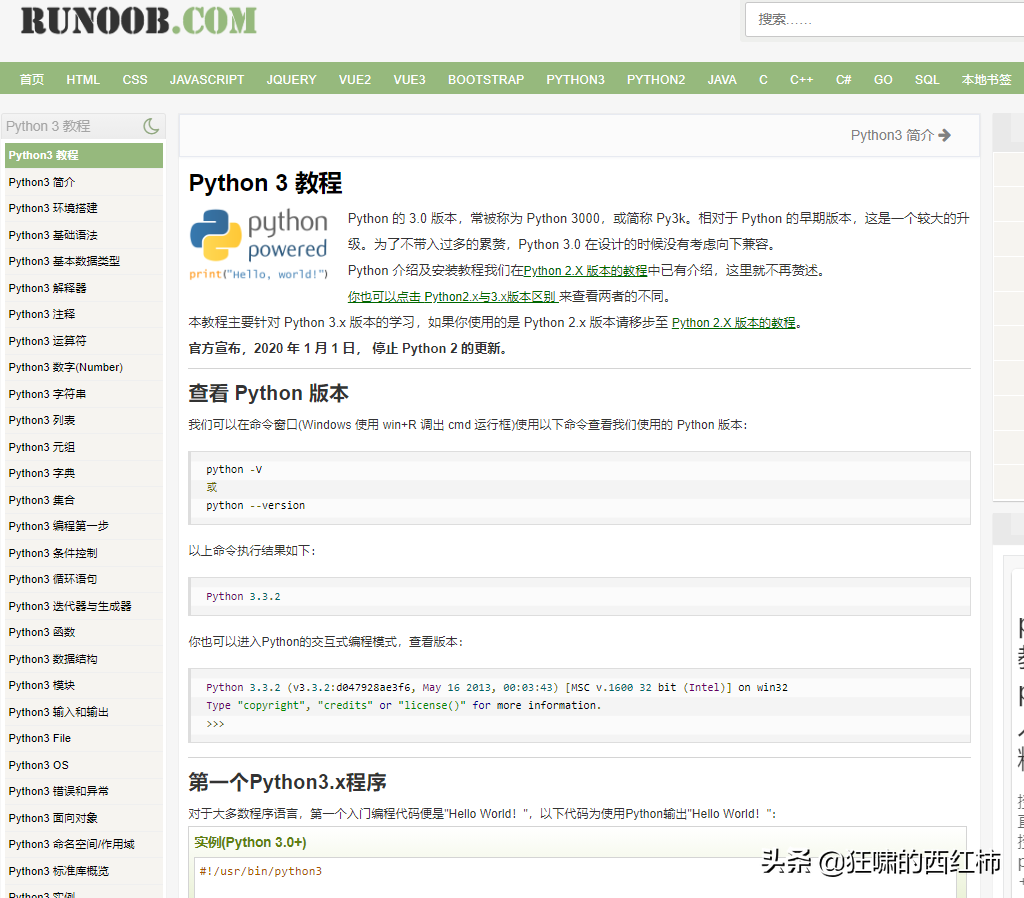
Task: Open Python3 迭代器与生成器 in the sidebar
Action: pos(84,606)
